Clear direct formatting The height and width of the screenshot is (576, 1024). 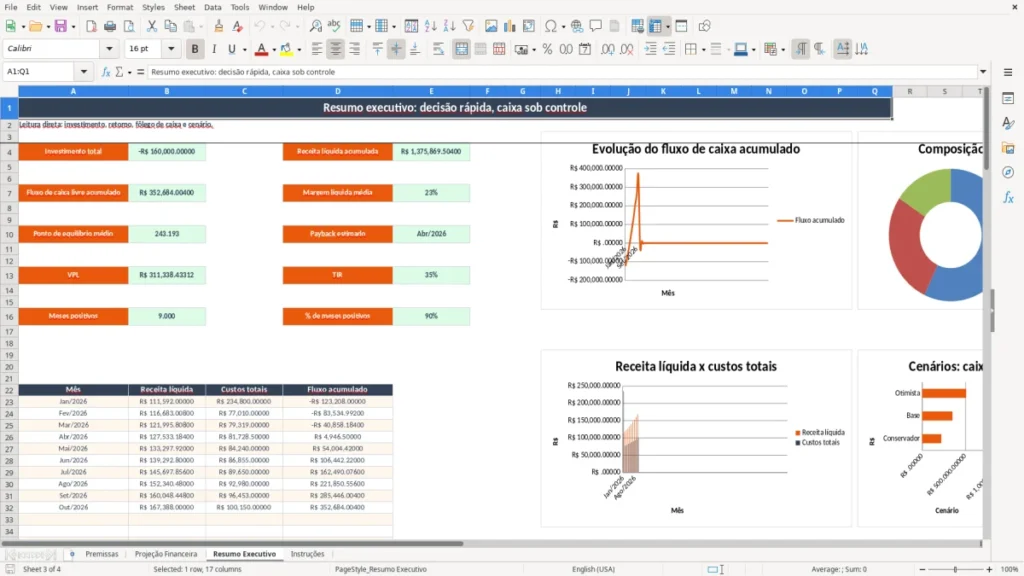coord(238,26)
